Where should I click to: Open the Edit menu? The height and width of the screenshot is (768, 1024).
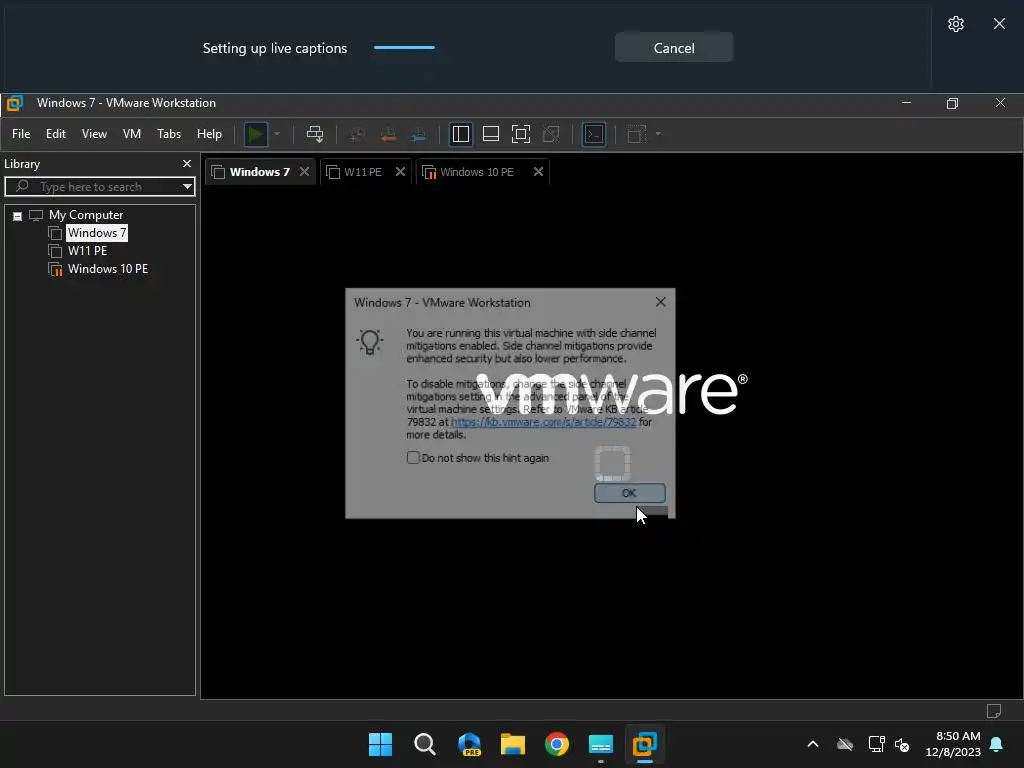[x=56, y=134]
